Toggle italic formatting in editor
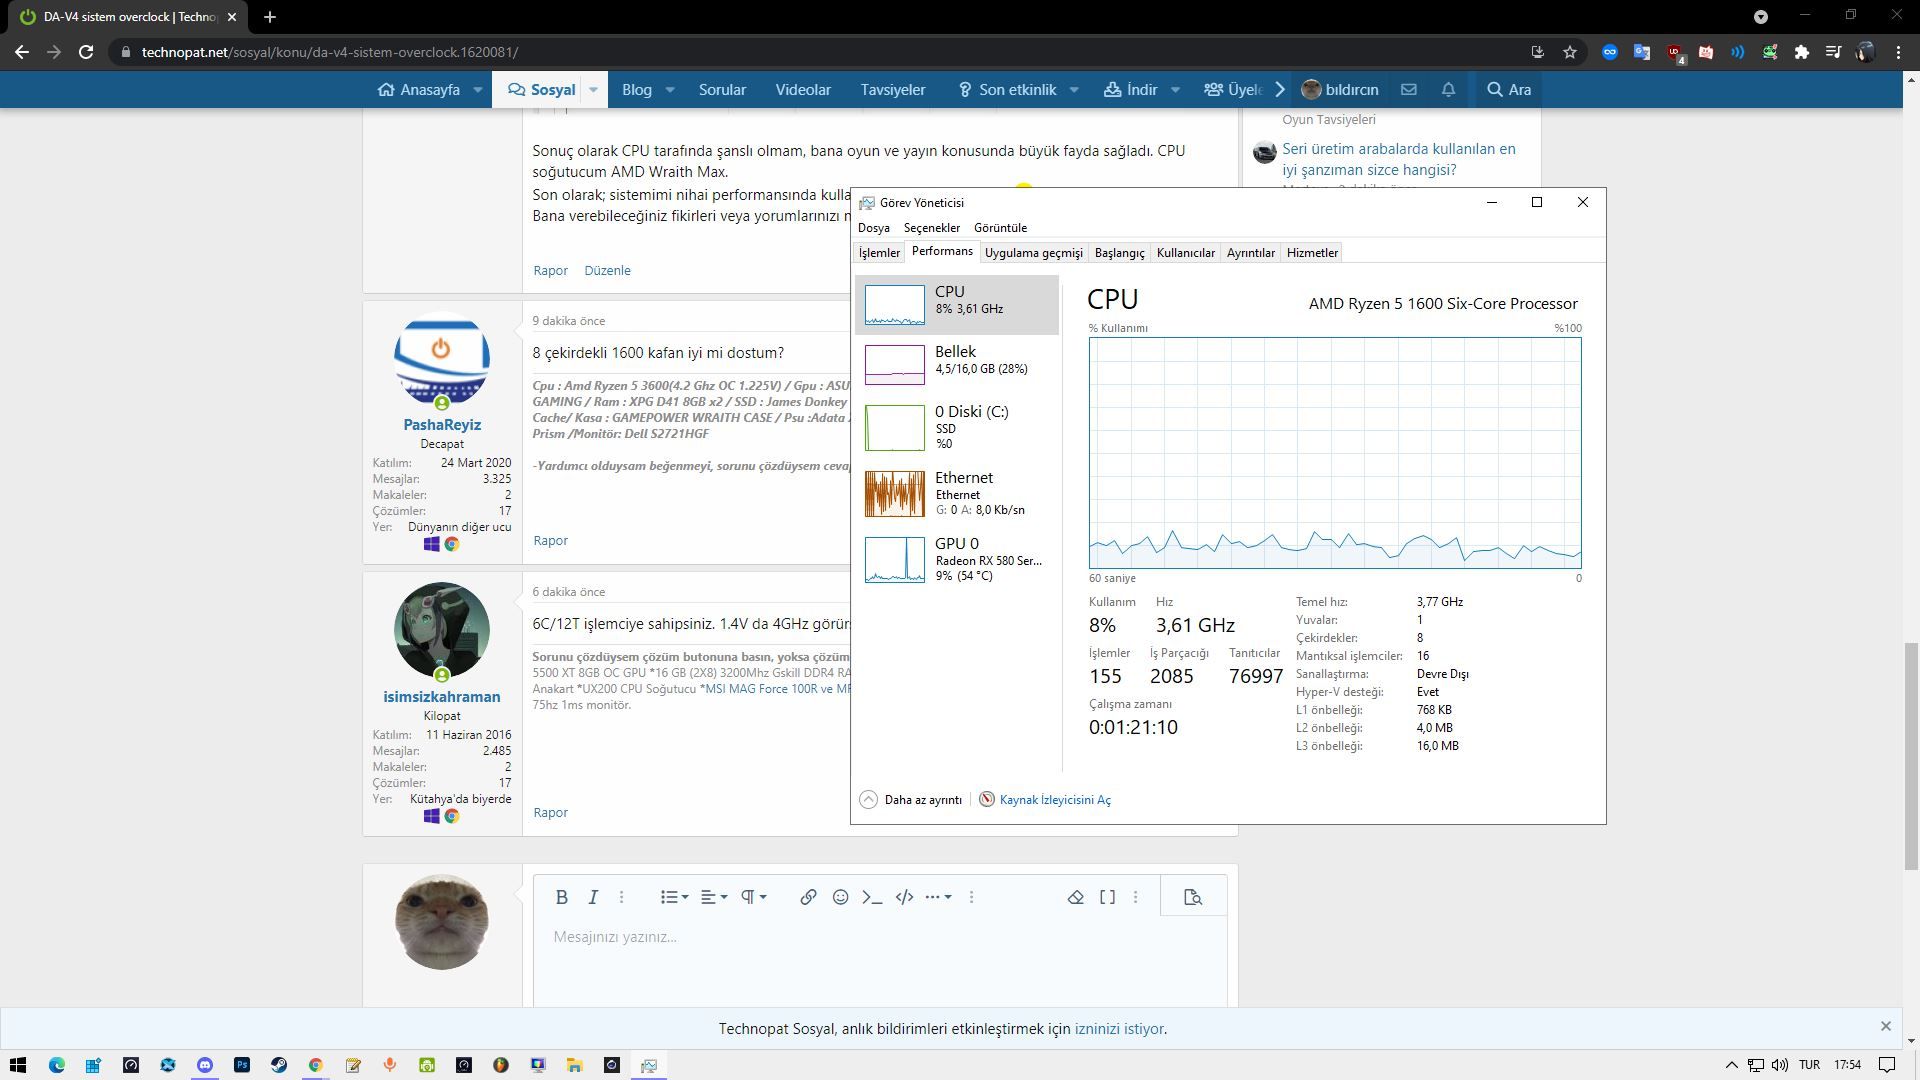1920x1080 pixels. (x=593, y=897)
